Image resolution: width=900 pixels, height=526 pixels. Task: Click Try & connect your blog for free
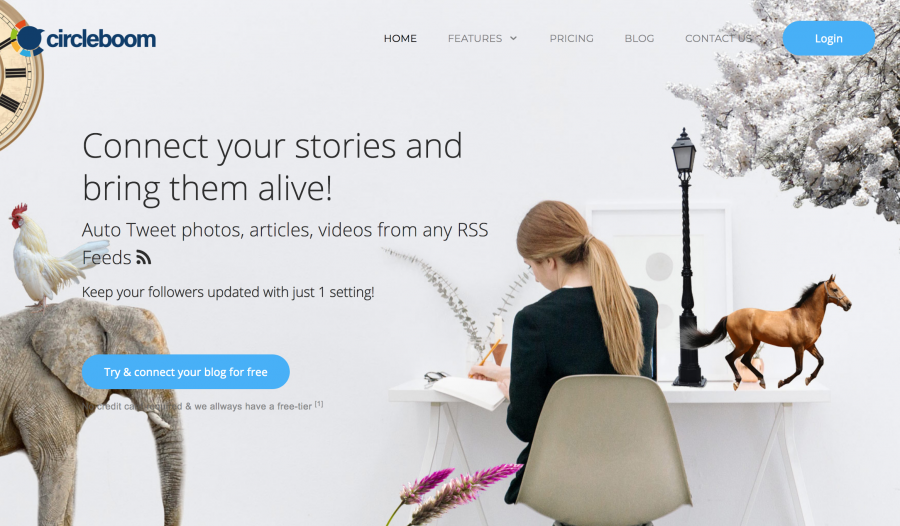pos(185,372)
